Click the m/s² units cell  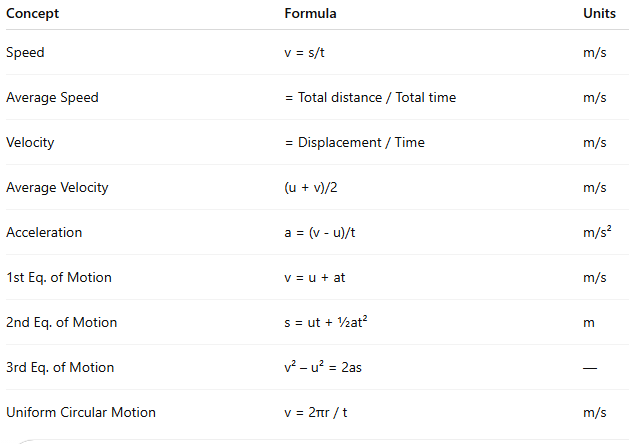click(596, 232)
